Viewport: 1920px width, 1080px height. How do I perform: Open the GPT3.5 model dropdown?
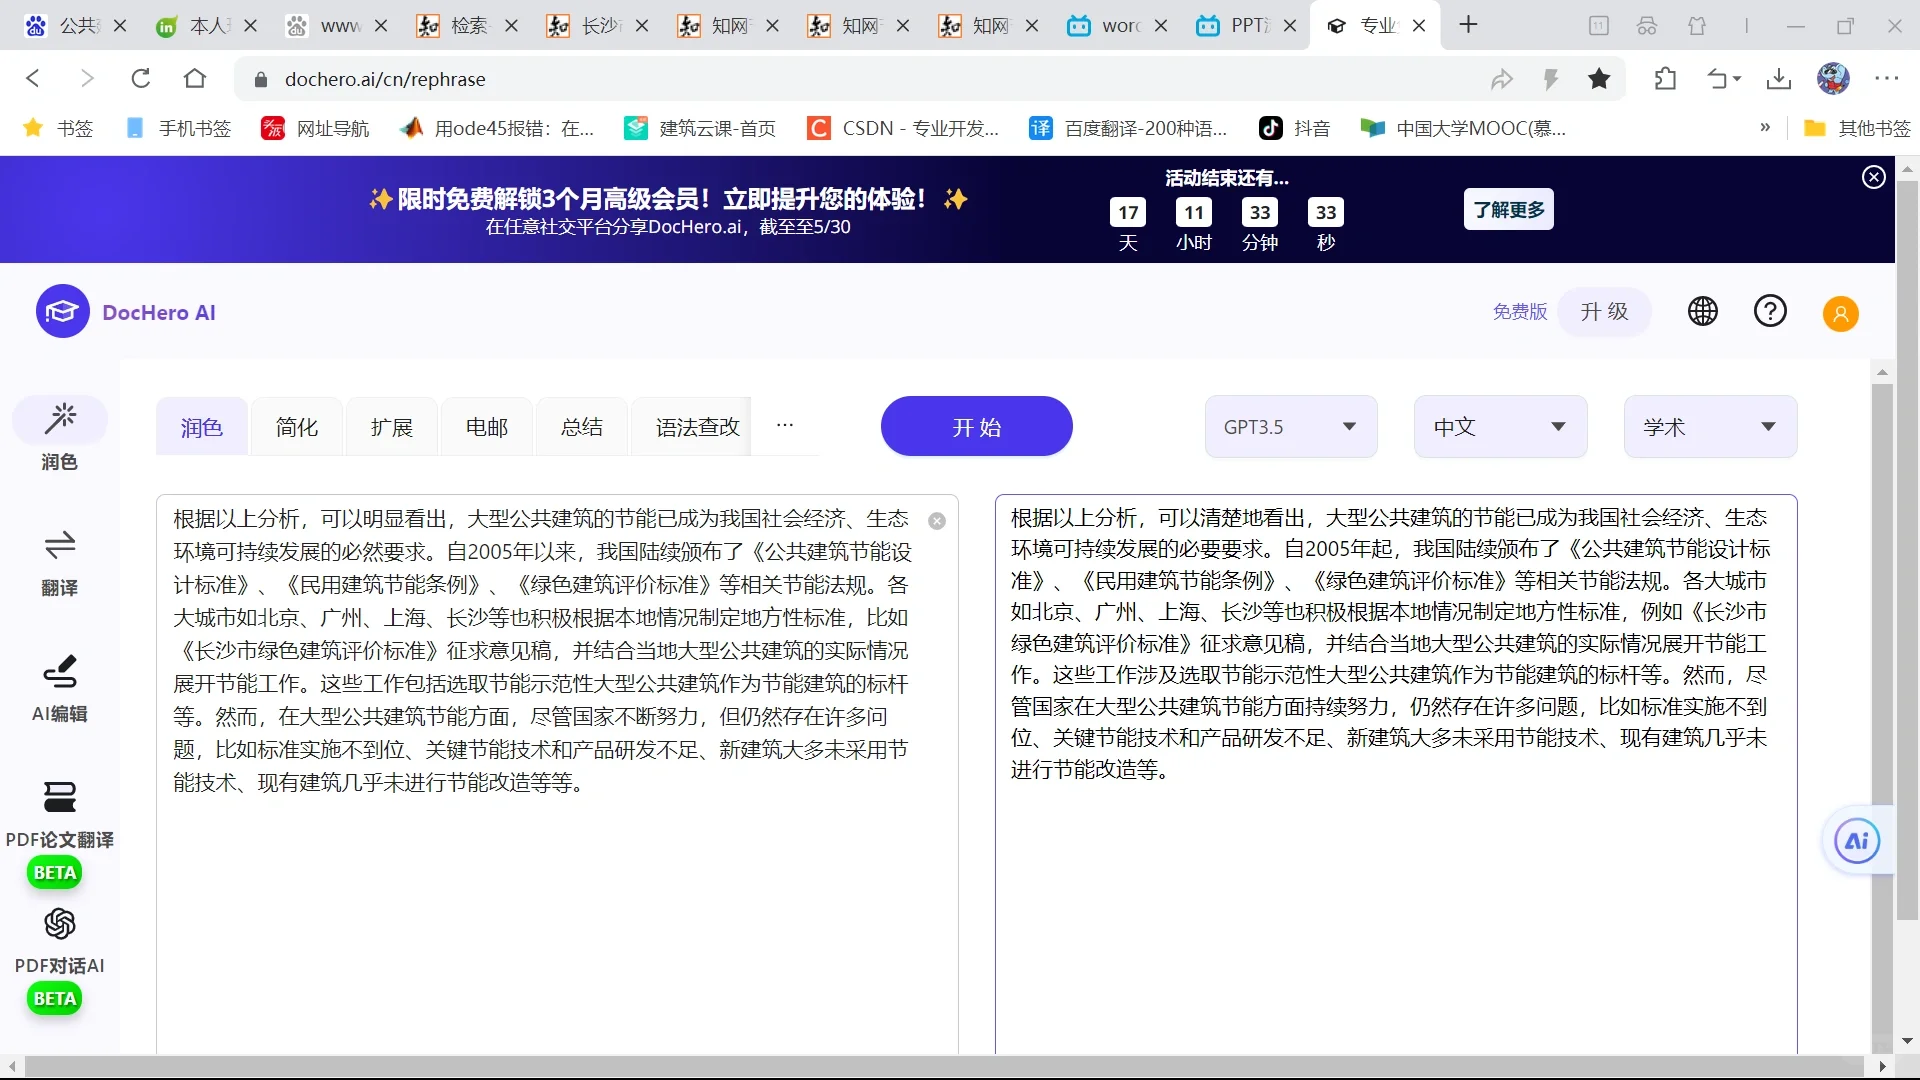(x=1289, y=426)
